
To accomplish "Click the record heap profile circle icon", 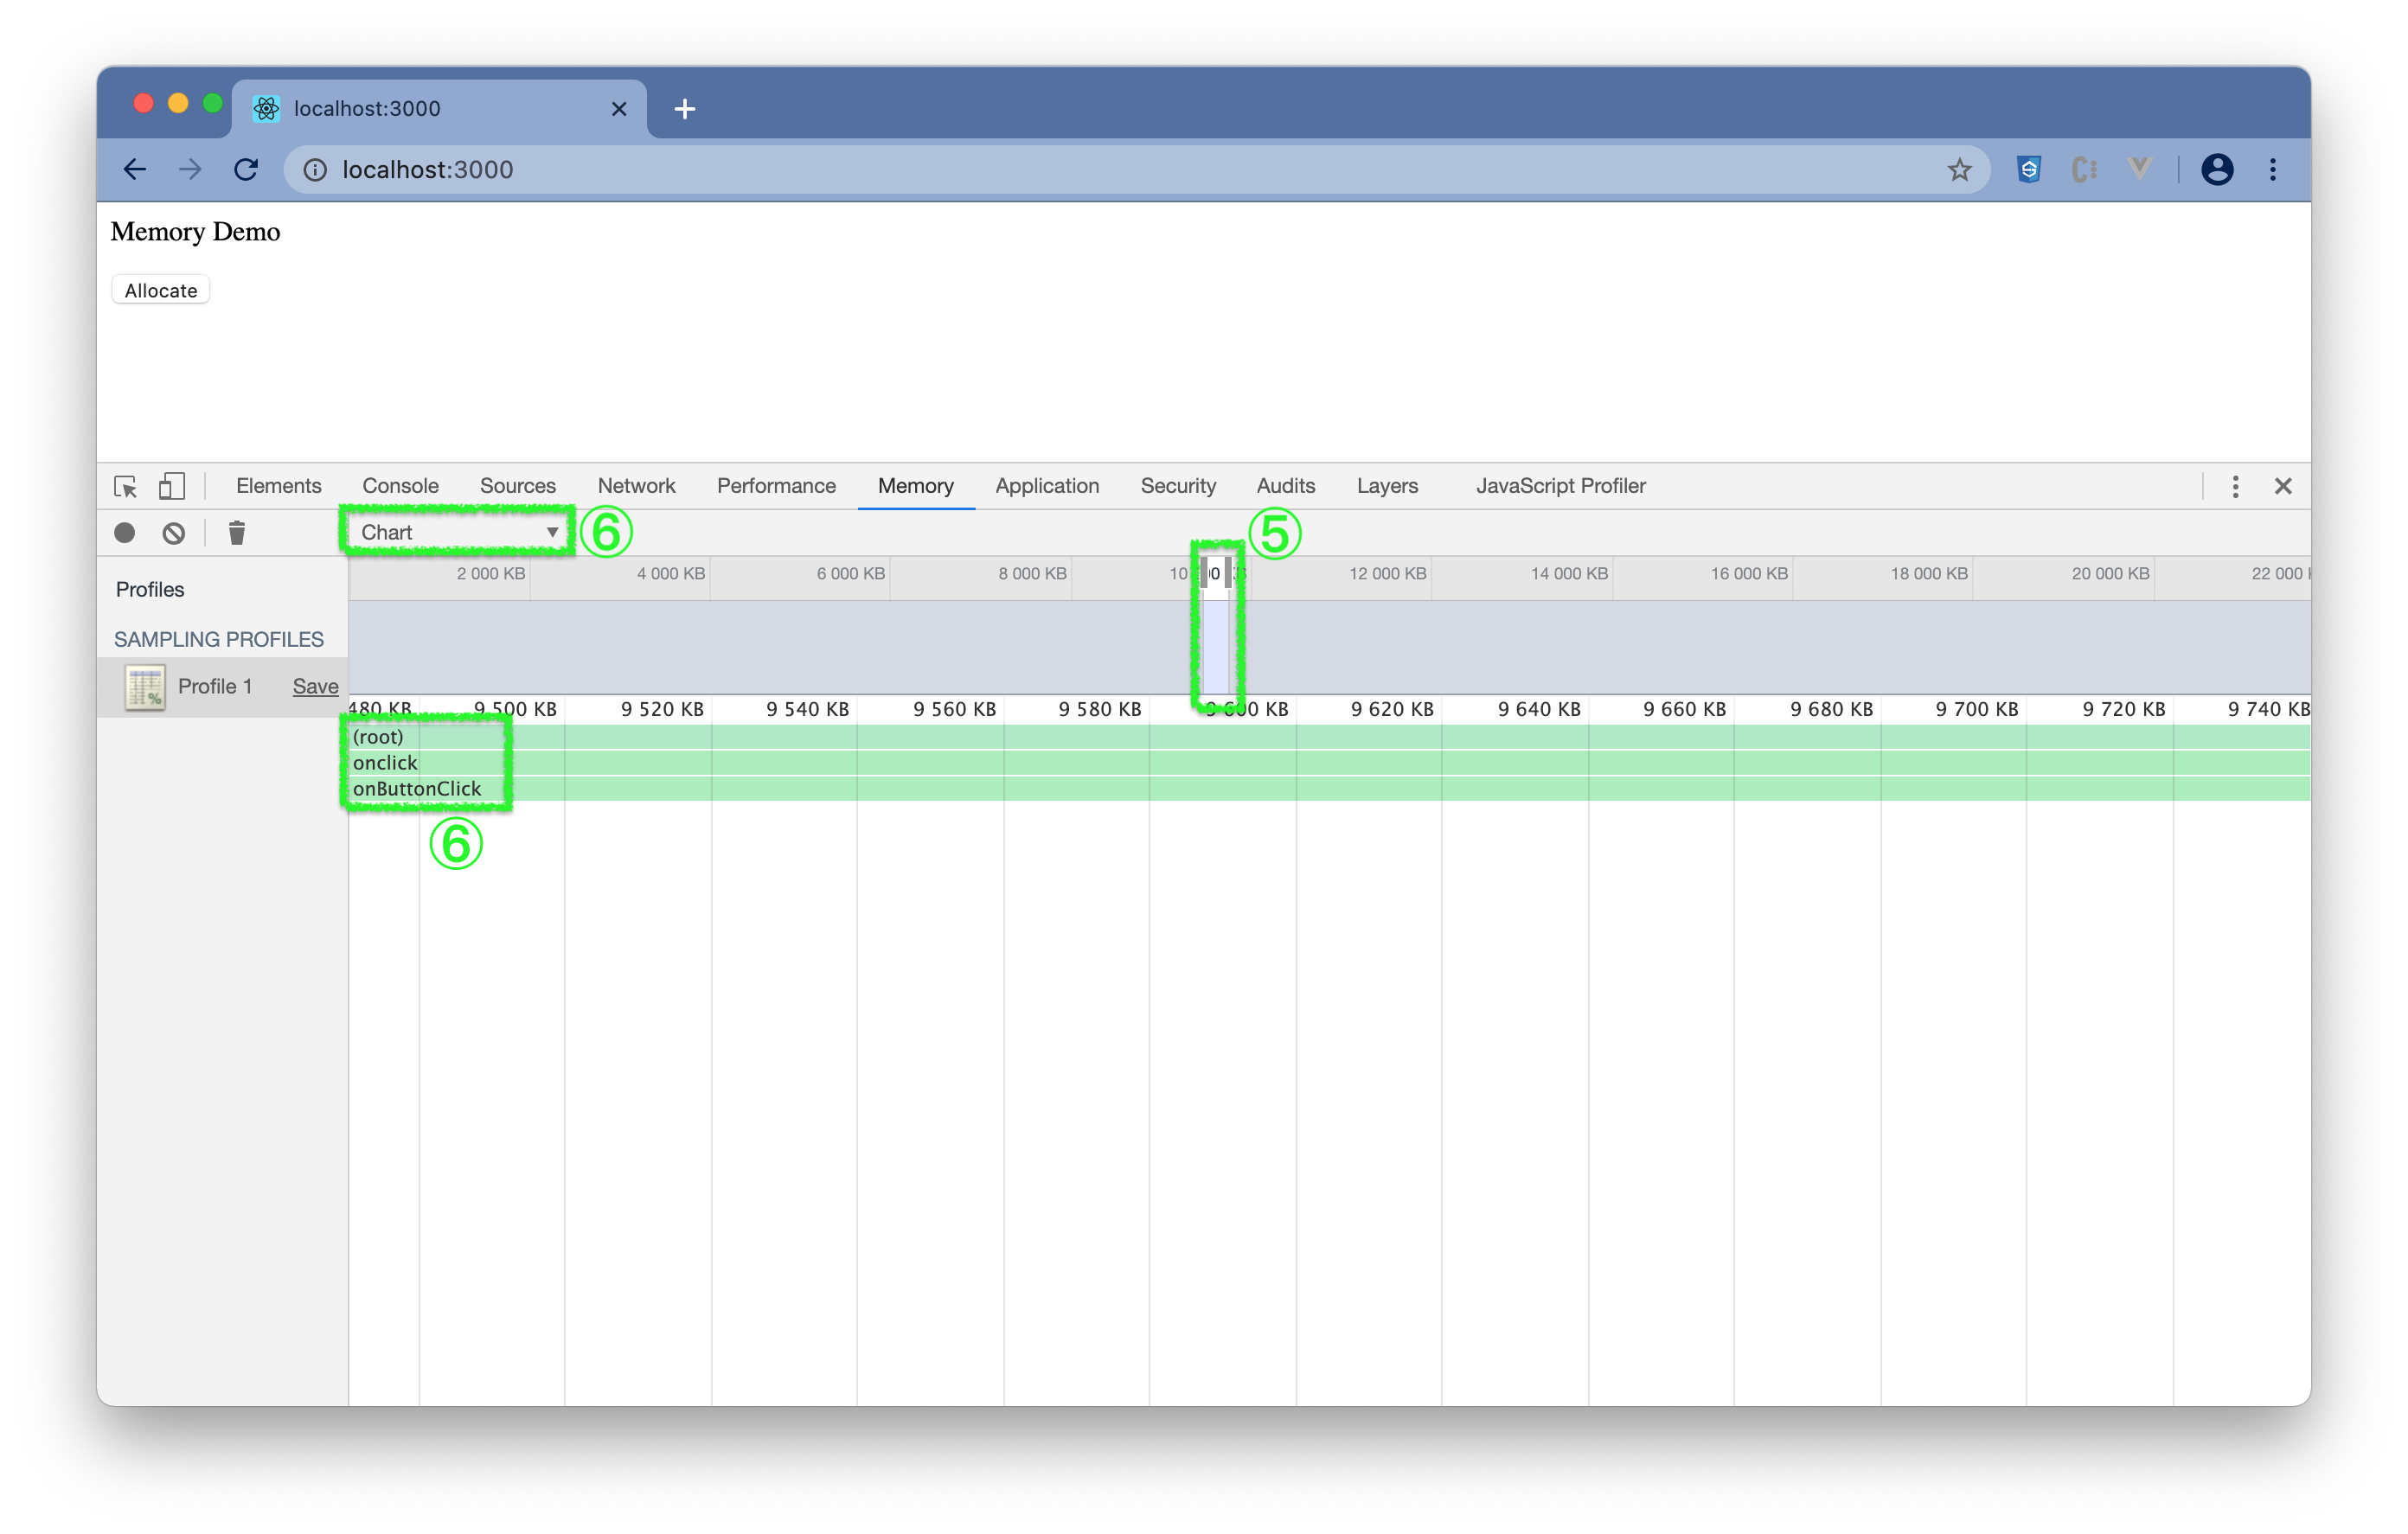I will tap(124, 533).
